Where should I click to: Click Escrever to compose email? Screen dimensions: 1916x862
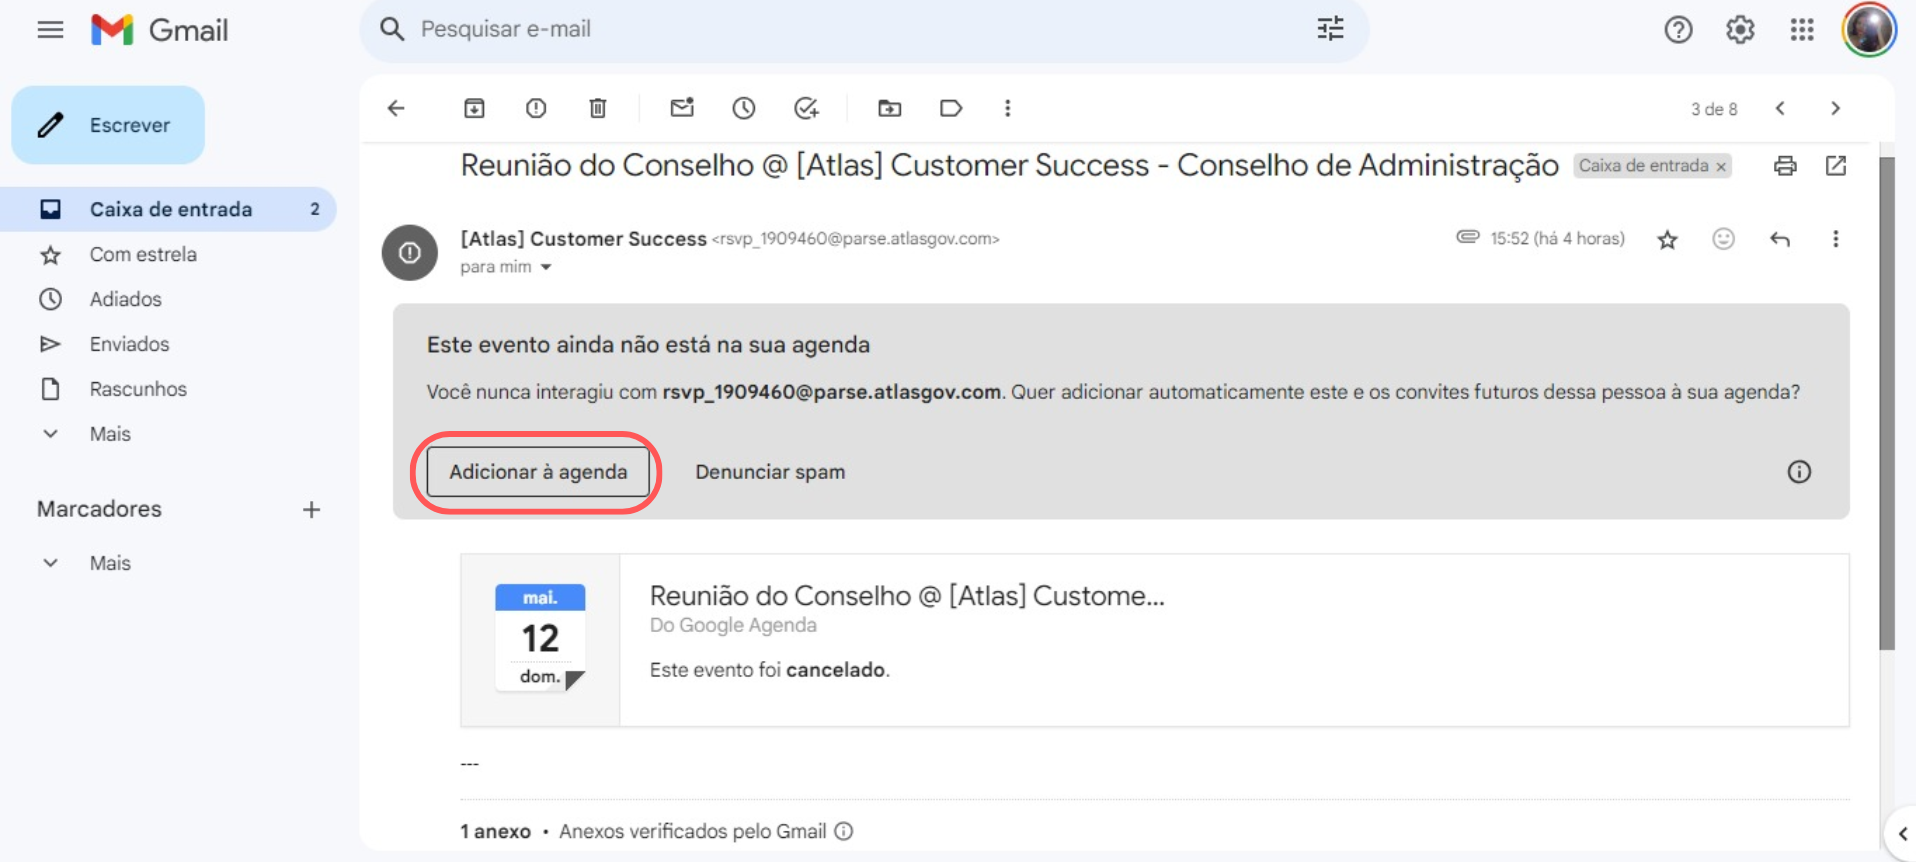pyautogui.click(x=108, y=125)
